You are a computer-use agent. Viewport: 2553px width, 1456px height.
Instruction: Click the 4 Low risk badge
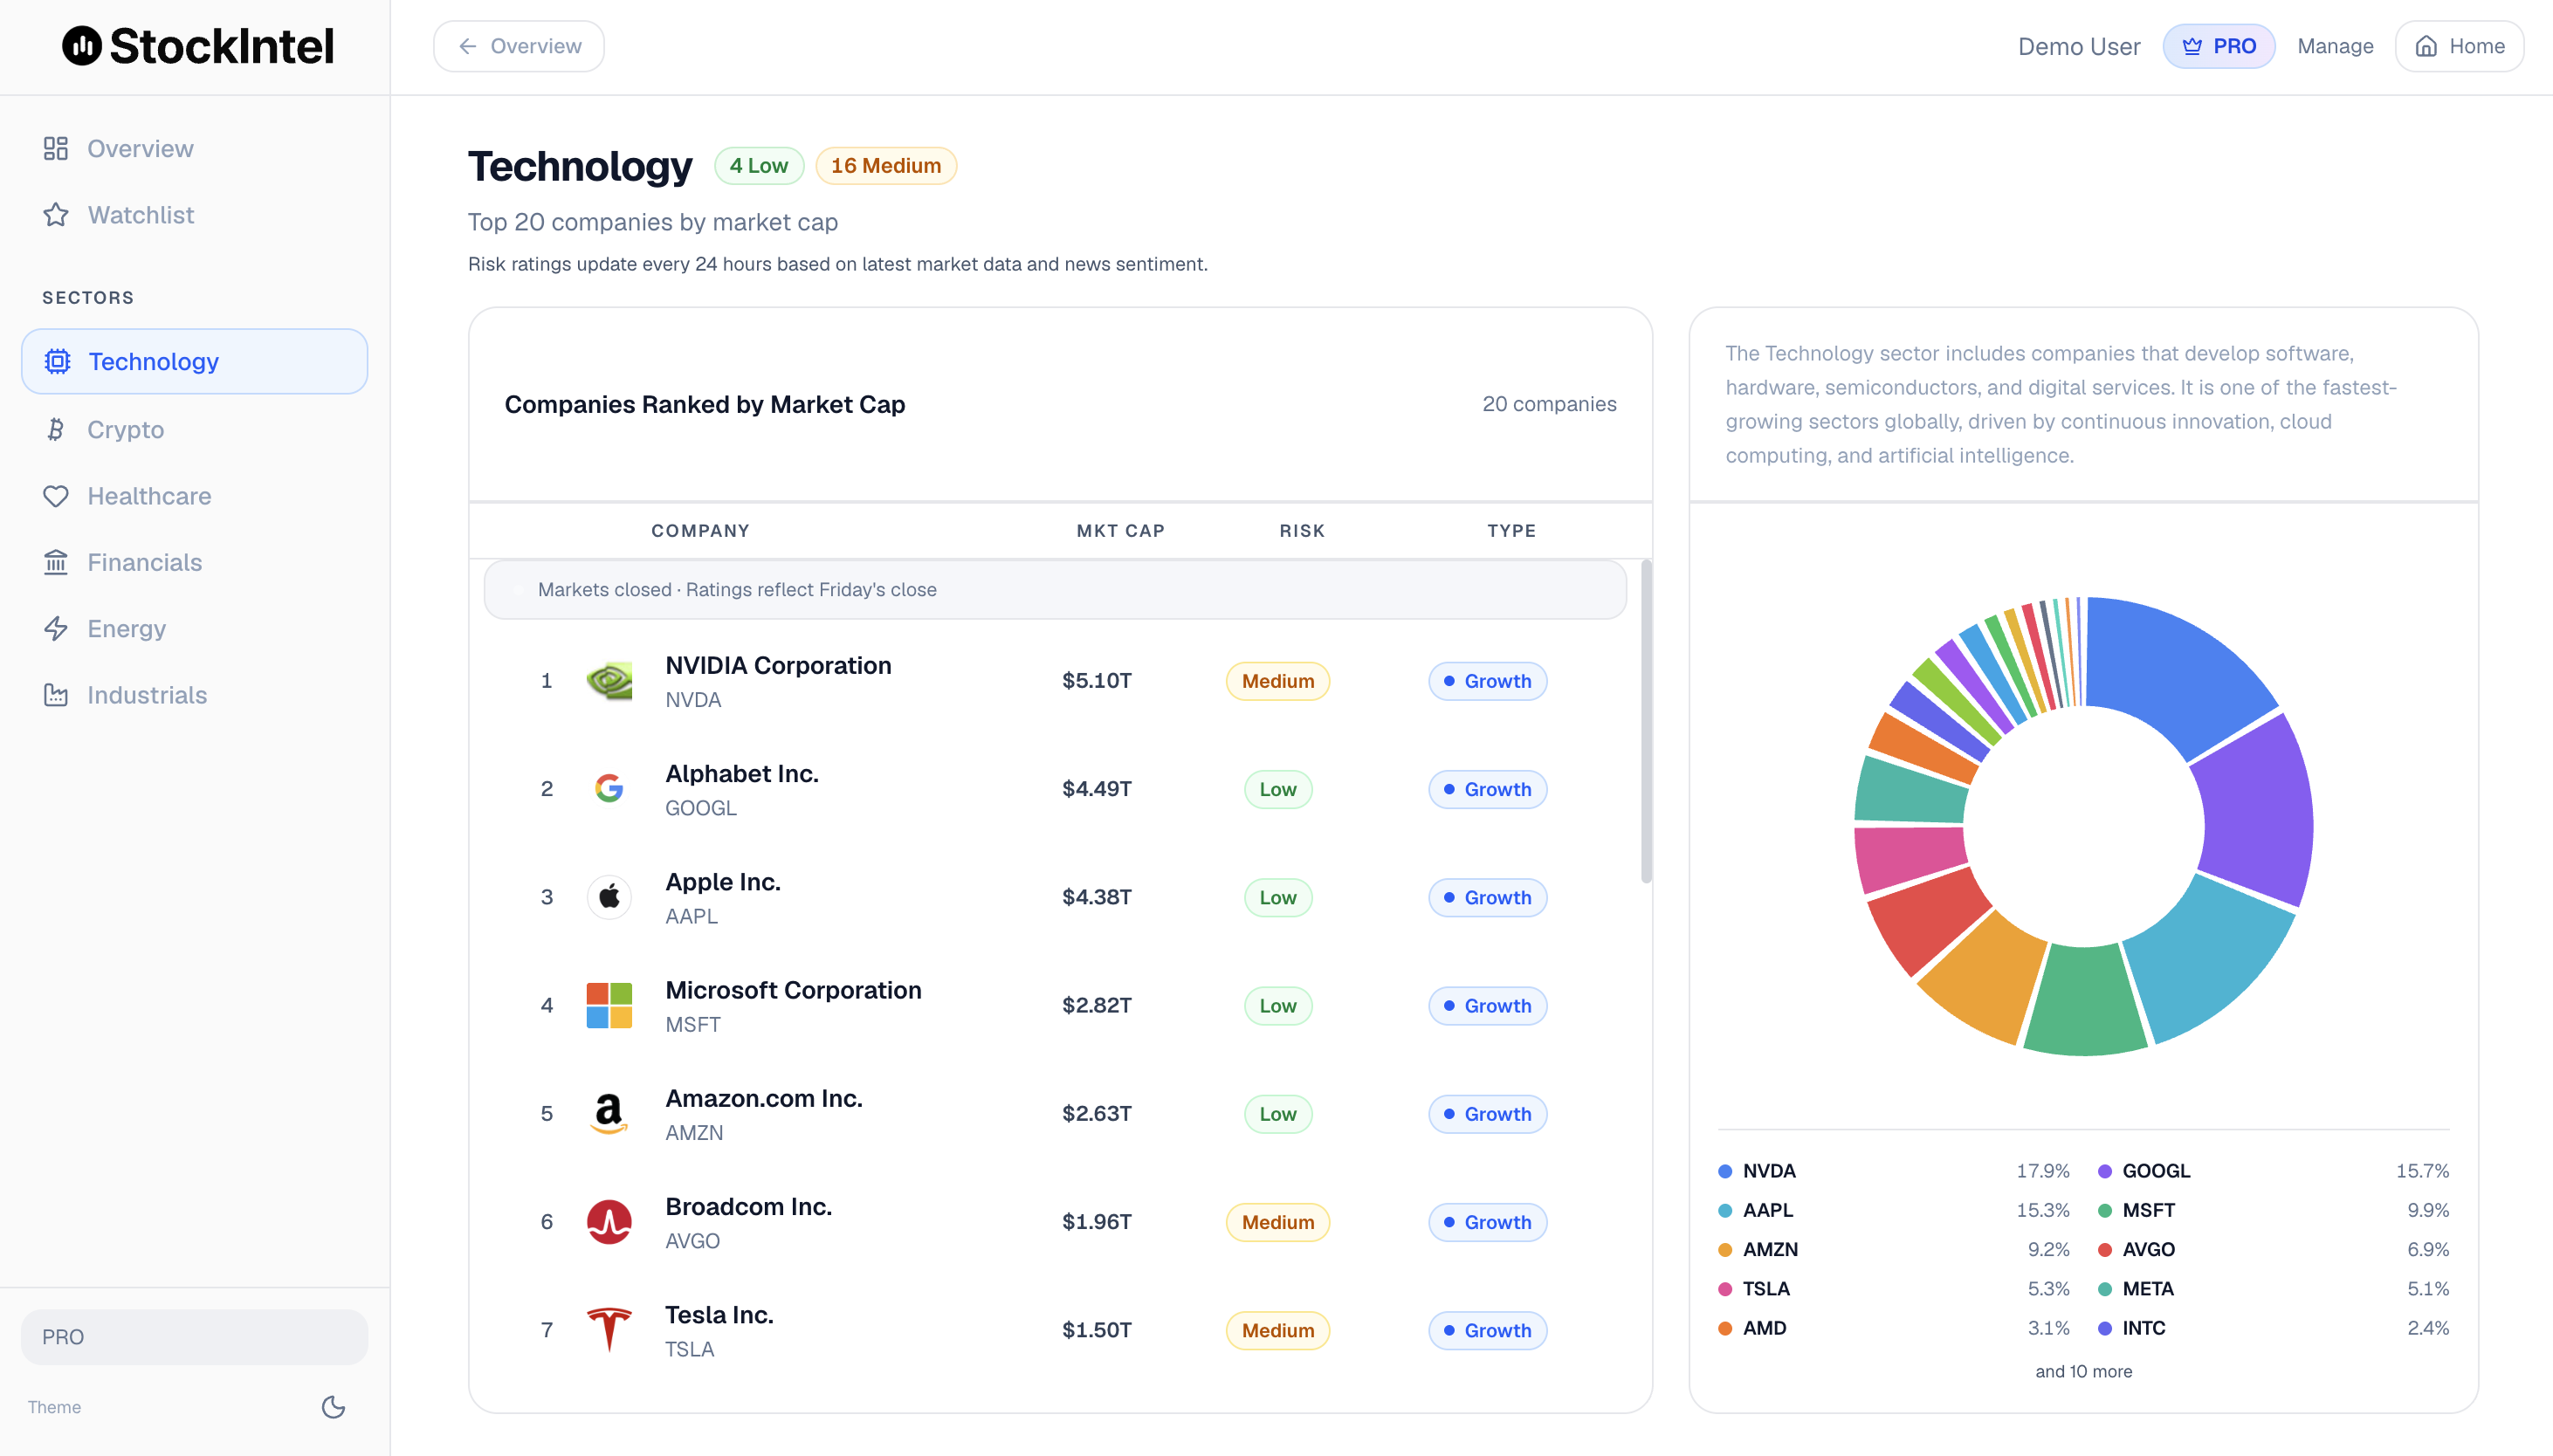[x=759, y=166]
